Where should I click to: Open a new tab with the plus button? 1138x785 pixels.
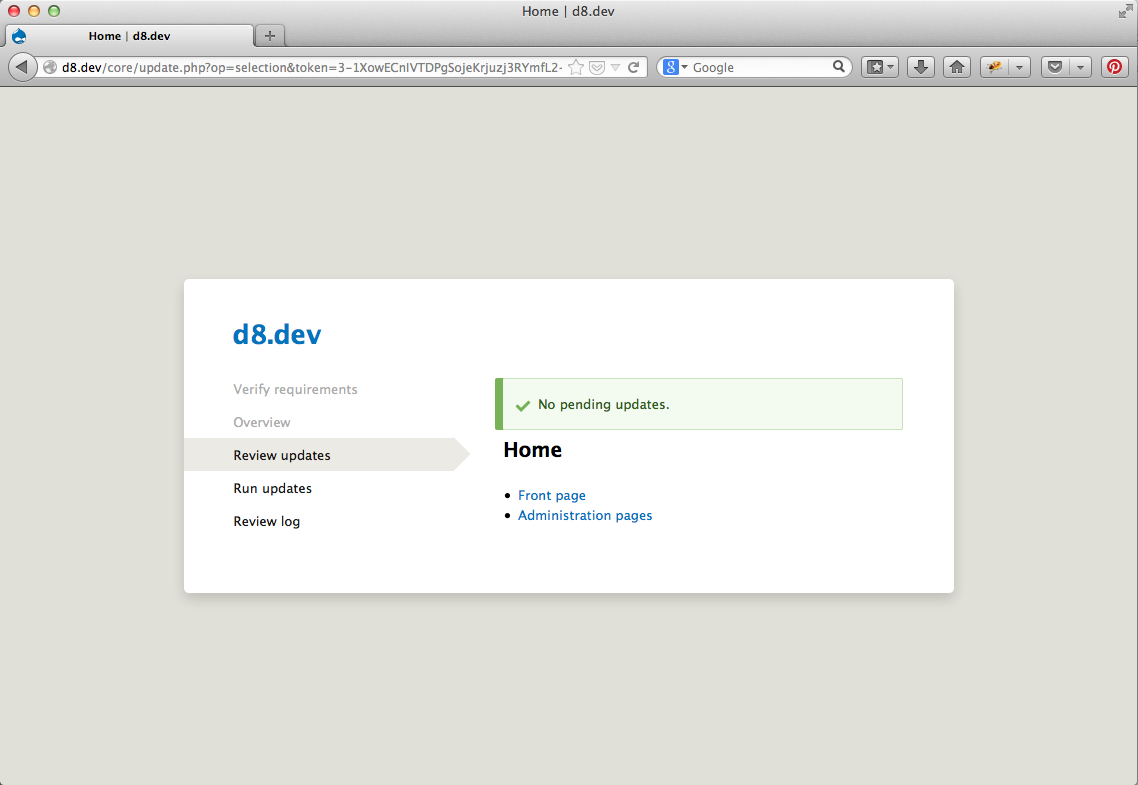click(270, 36)
